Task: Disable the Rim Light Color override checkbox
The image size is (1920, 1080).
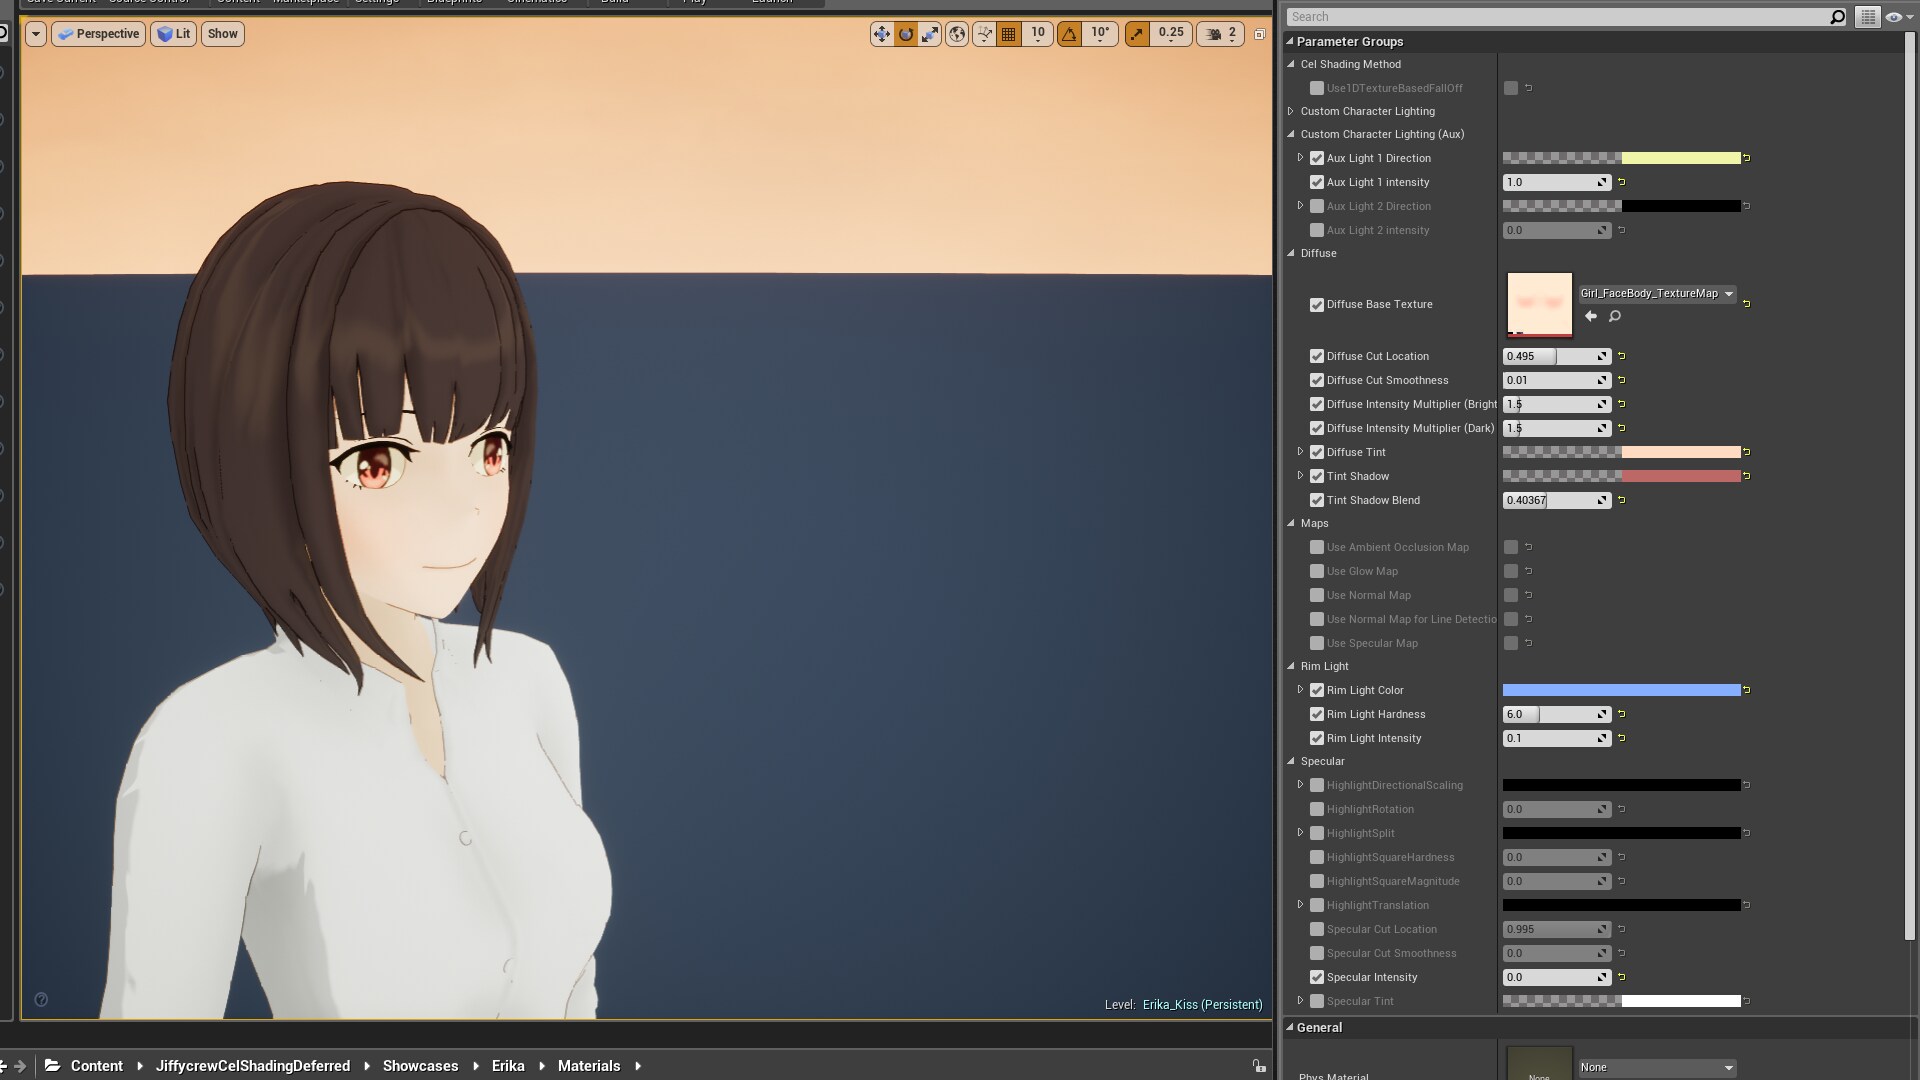Action: (x=1317, y=690)
